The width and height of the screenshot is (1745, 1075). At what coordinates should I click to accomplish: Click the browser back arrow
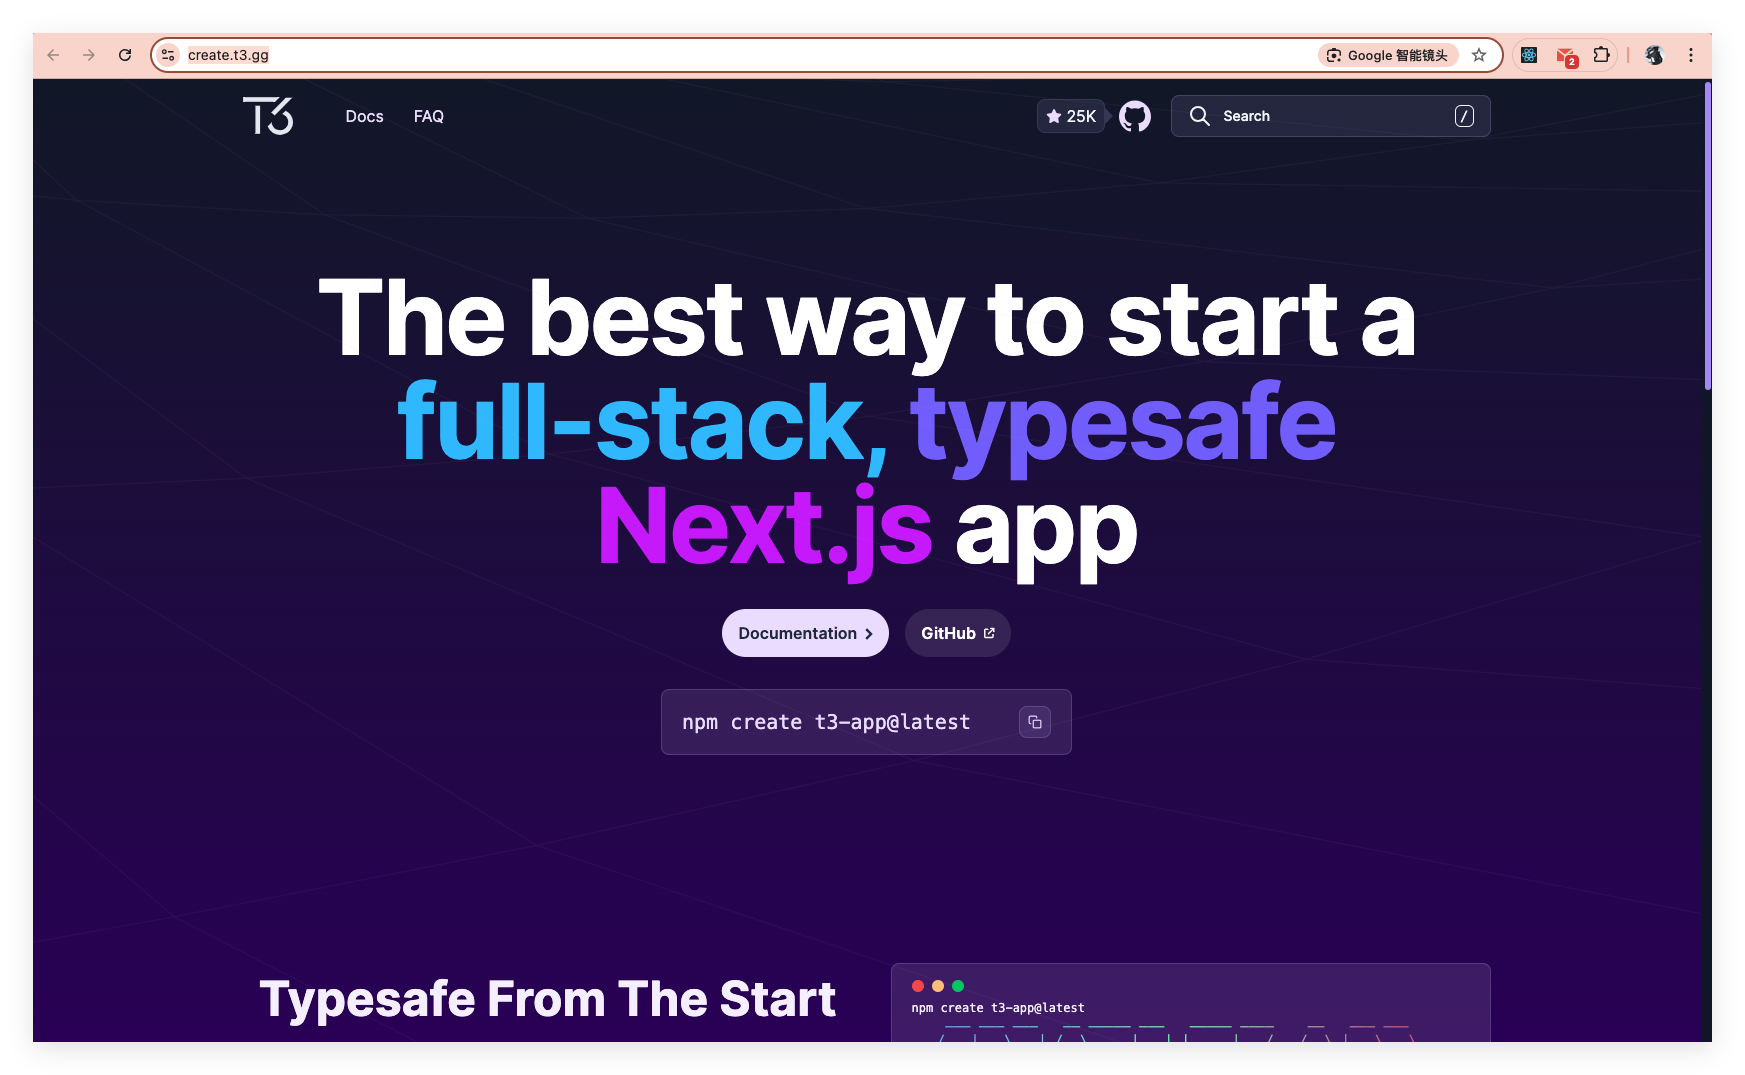[53, 55]
